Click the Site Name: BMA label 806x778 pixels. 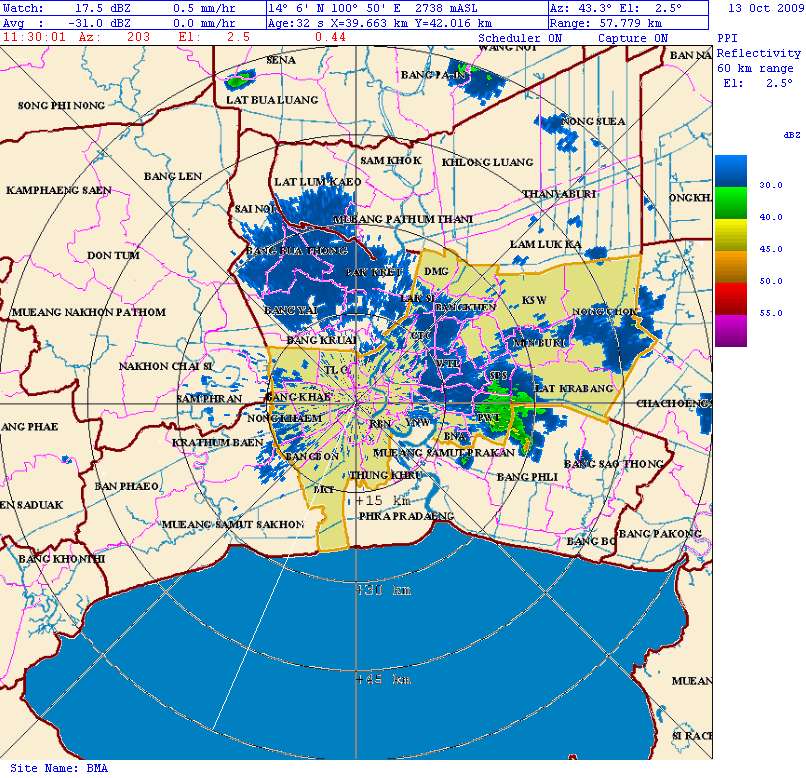(58, 768)
